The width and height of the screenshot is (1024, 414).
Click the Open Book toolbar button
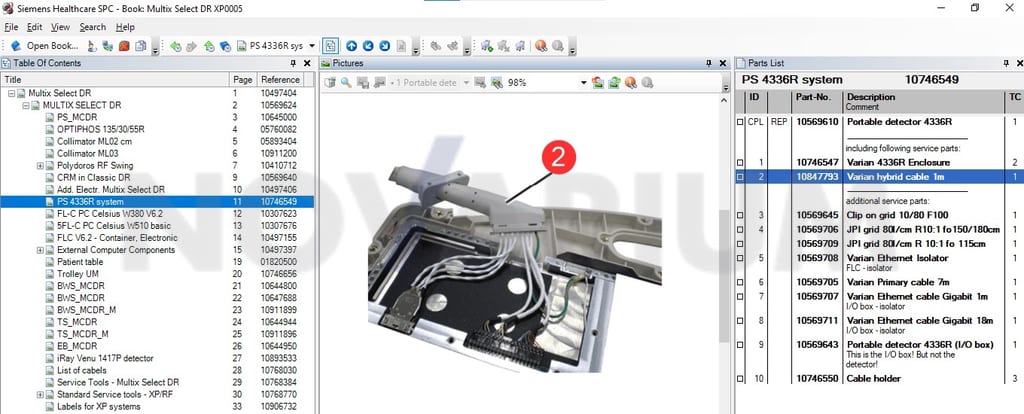44,46
